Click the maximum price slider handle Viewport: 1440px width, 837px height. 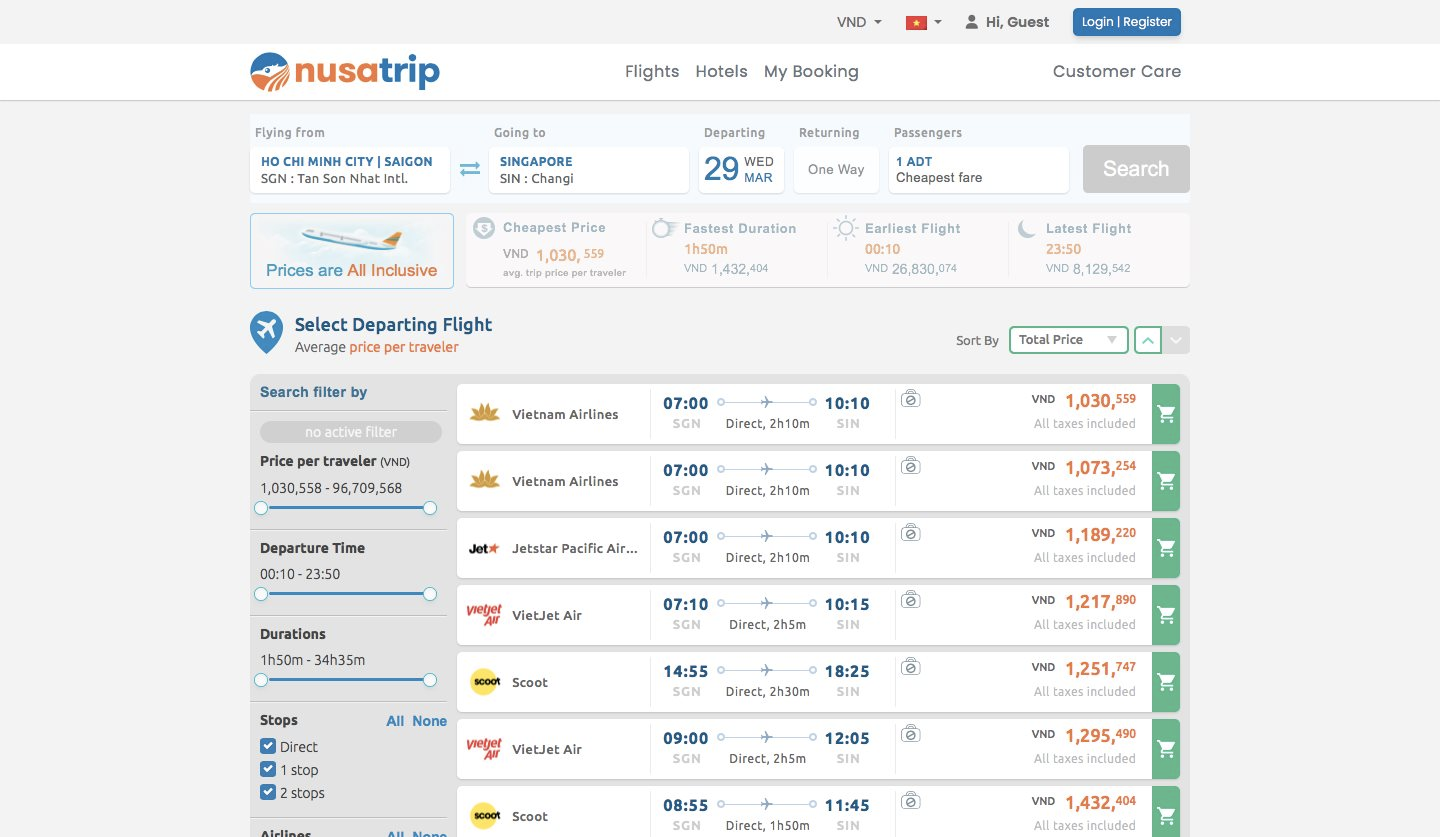(x=430, y=508)
